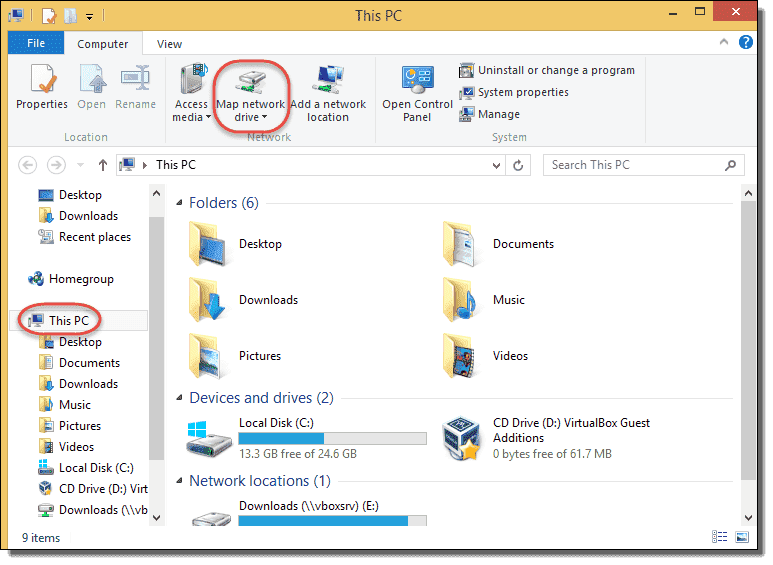Open Control Panel from the ribbon
The height and width of the screenshot is (565, 773).
coord(417,94)
